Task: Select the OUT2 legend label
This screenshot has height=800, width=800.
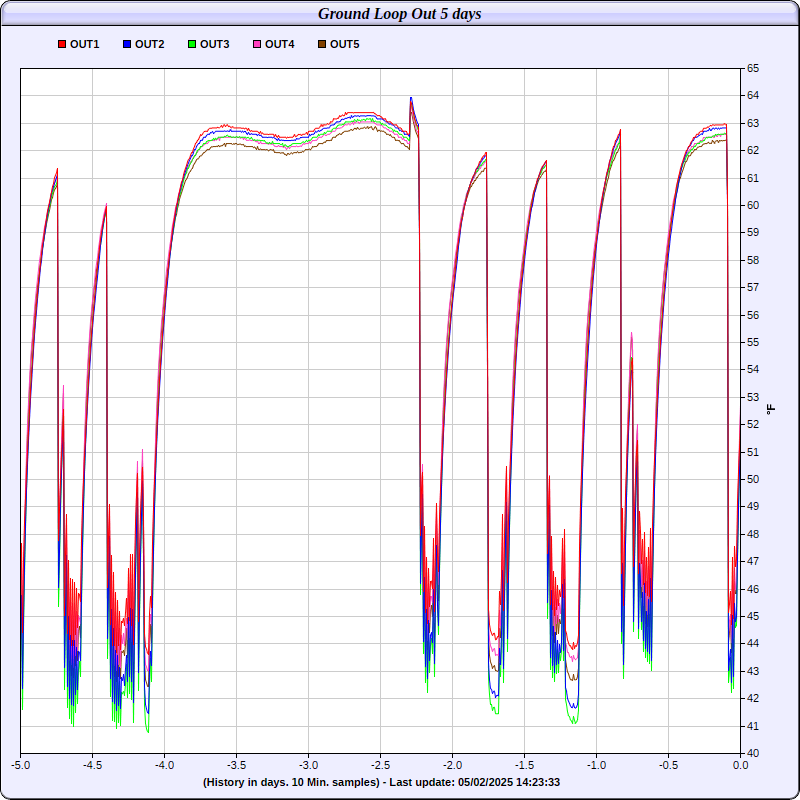Action: (x=149, y=44)
